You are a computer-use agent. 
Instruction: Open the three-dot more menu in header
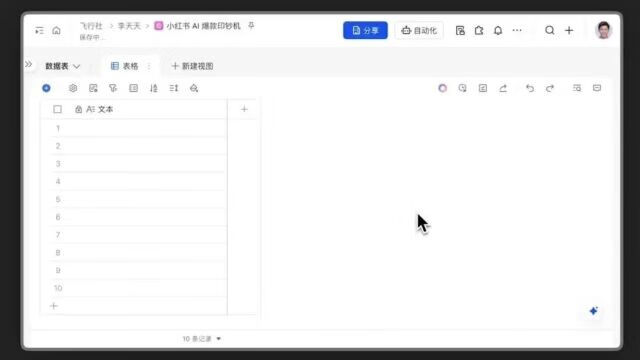click(x=517, y=30)
